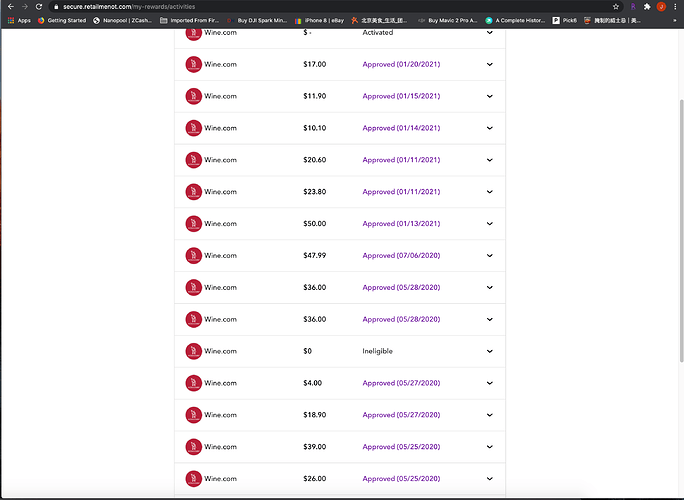The width and height of the screenshot is (684, 500).
Task: Expand the $17.00 Wine.com reward row
Action: 489,64
